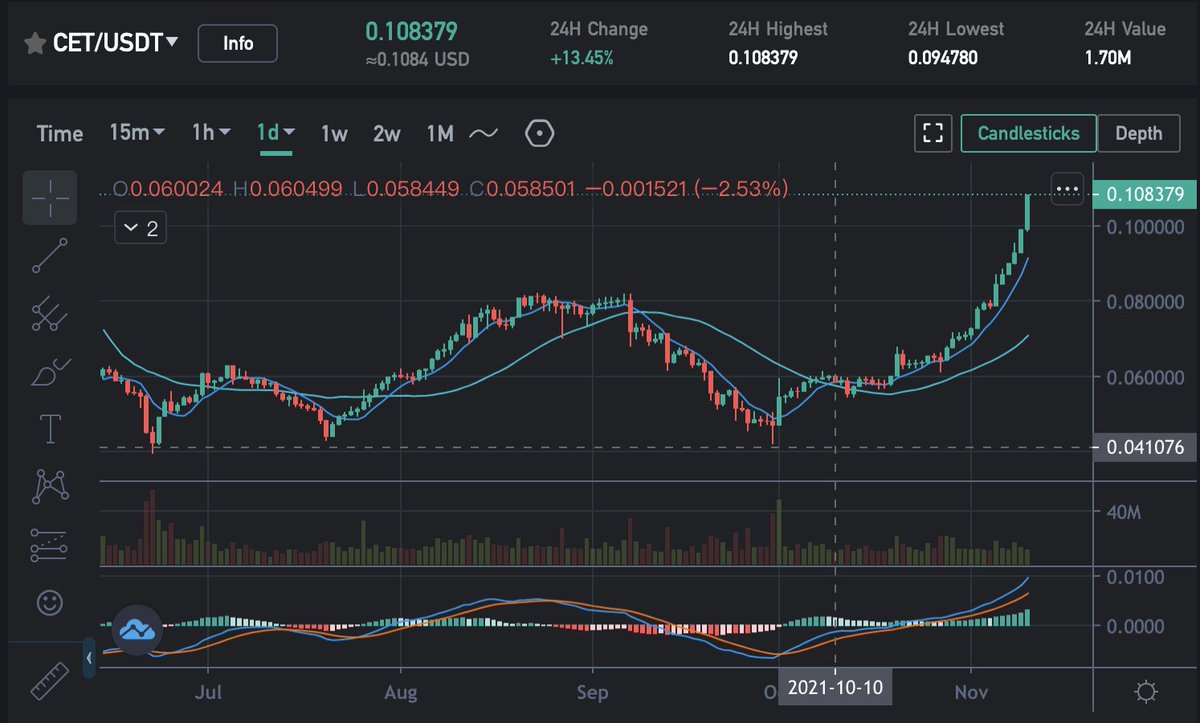Screen dimensions: 1200x723
Task: Switch to the 1M interval
Action: 440,133
